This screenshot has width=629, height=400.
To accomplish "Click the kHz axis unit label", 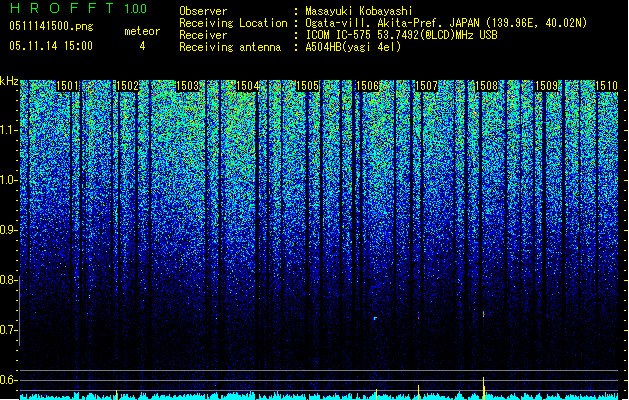I will [9, 81].
